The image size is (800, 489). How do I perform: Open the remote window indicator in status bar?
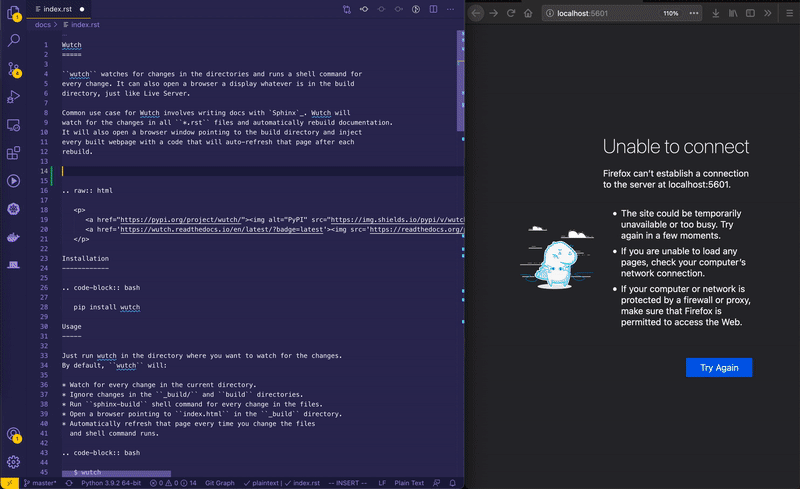tap(10, 483)
